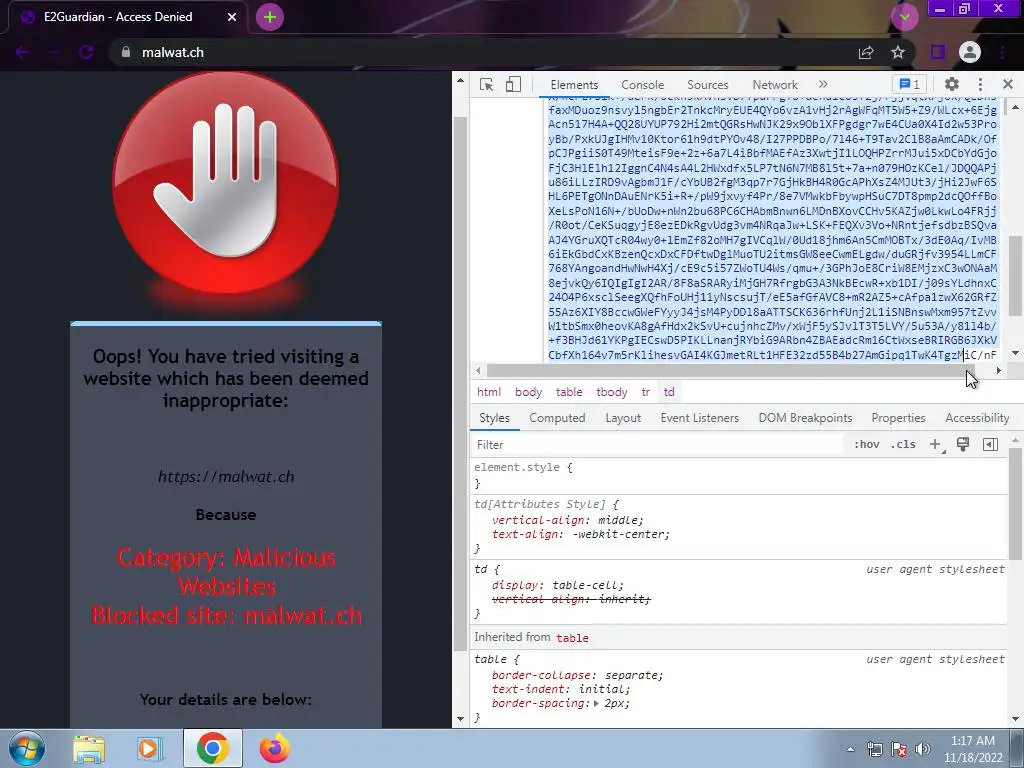Expand the border-spacing property triangle
This screenshot has height=768, width=1024.
(596, 703)
